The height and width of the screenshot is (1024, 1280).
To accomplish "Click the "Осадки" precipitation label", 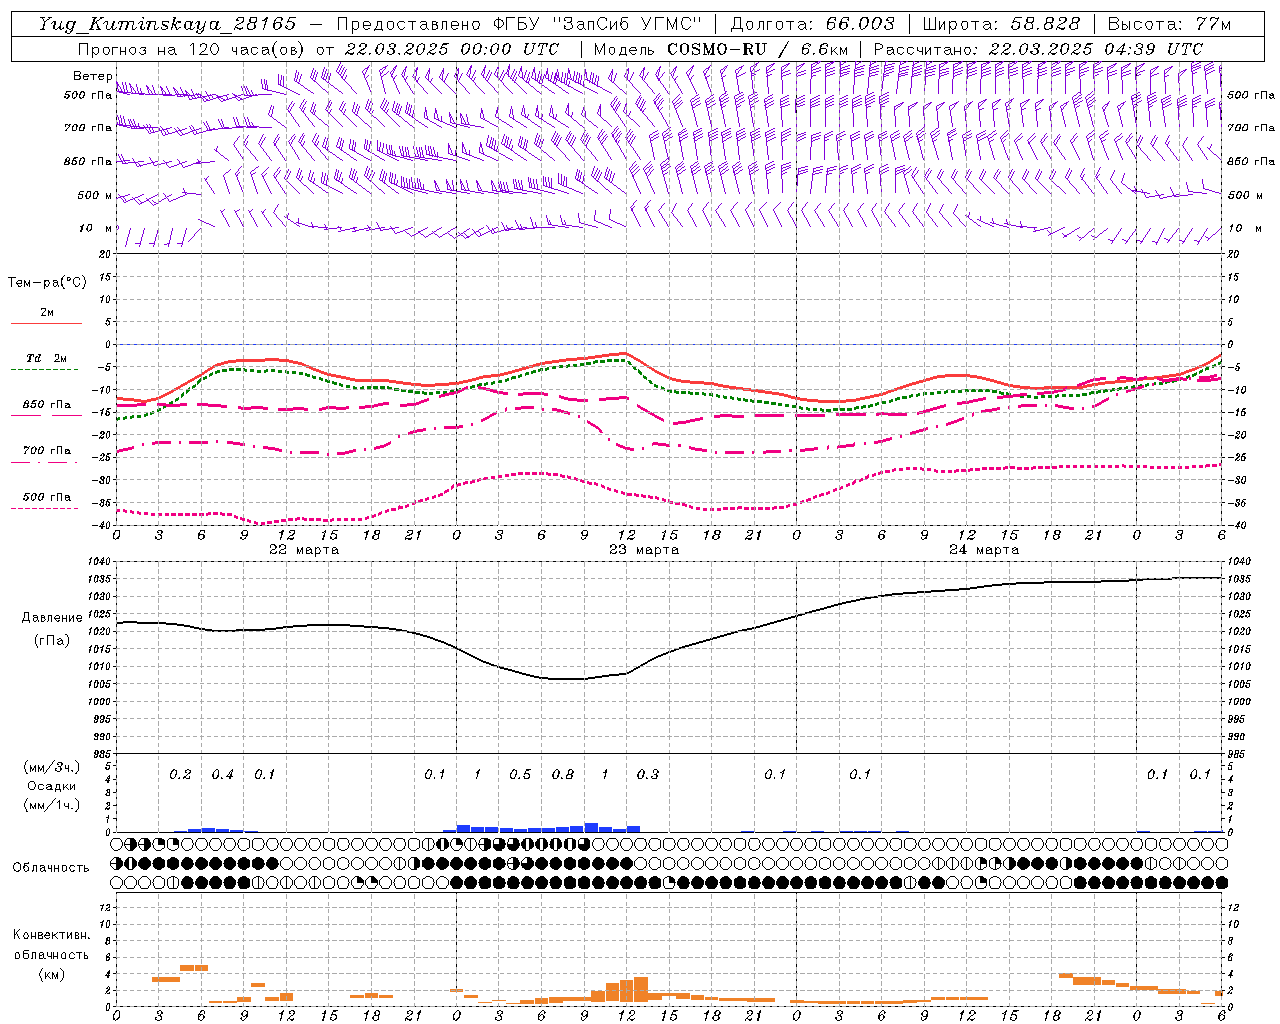I will point(52,786).
